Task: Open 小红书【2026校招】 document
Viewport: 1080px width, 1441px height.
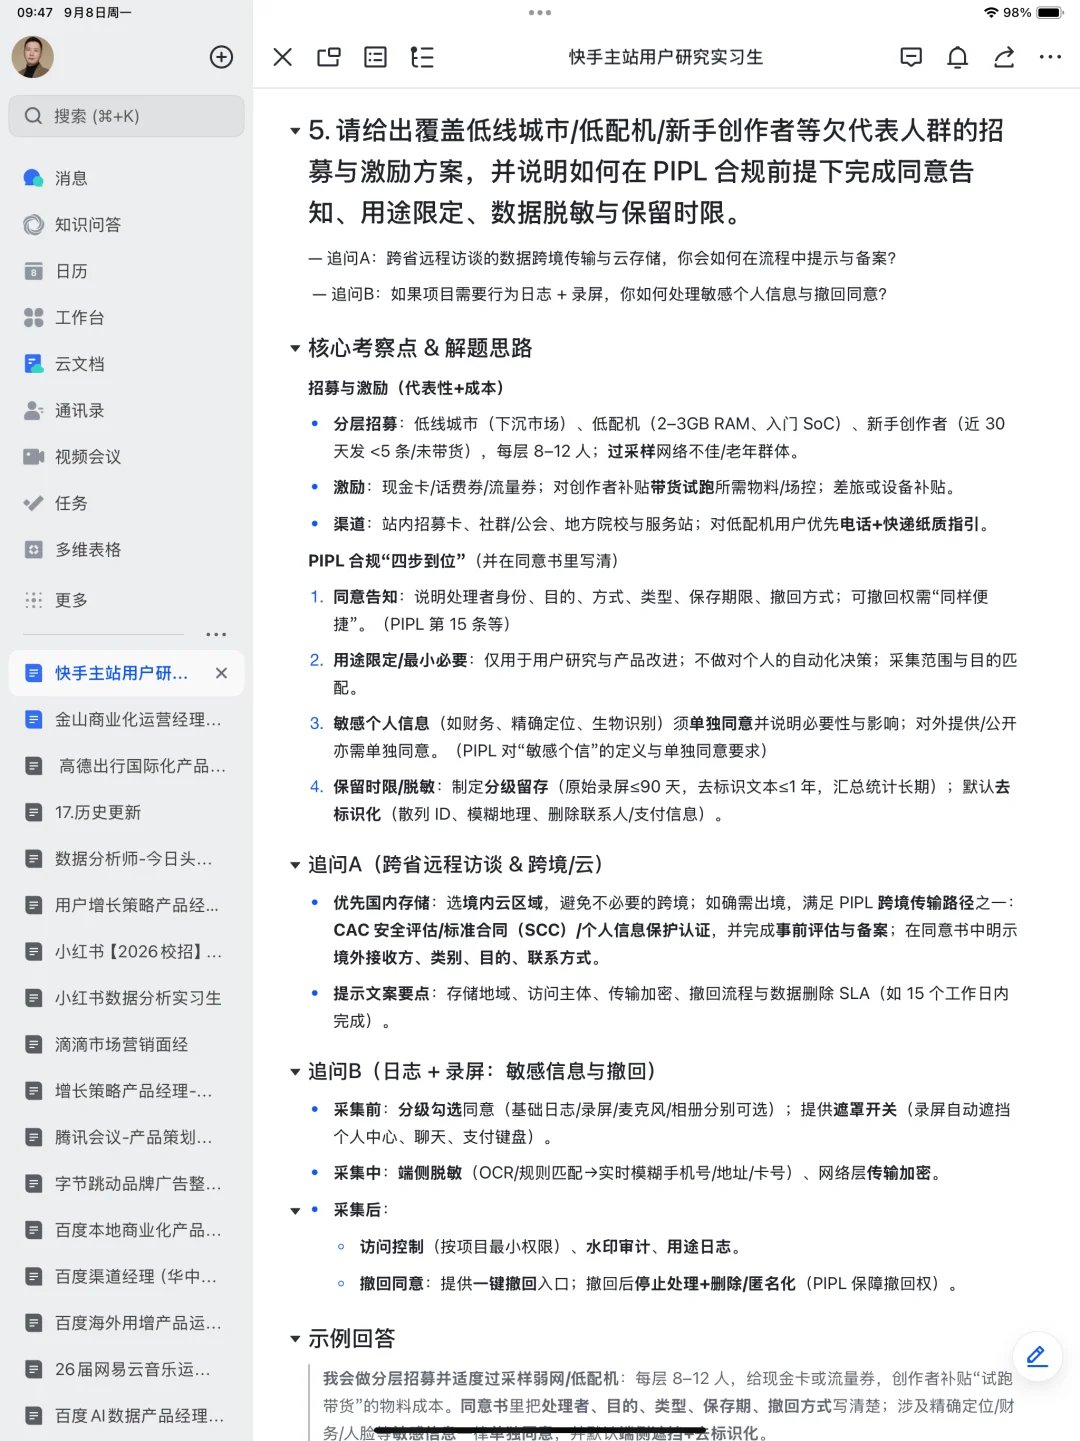Action: (126, 952)
